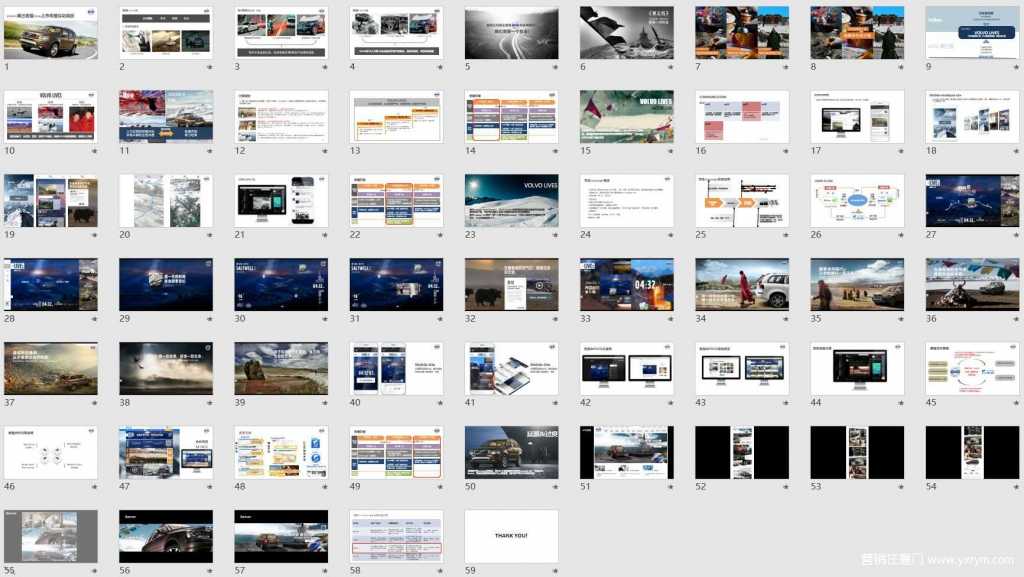The image size is (1024, 577).
Task: Select slide 35 thumbnail
Action: 857,285
